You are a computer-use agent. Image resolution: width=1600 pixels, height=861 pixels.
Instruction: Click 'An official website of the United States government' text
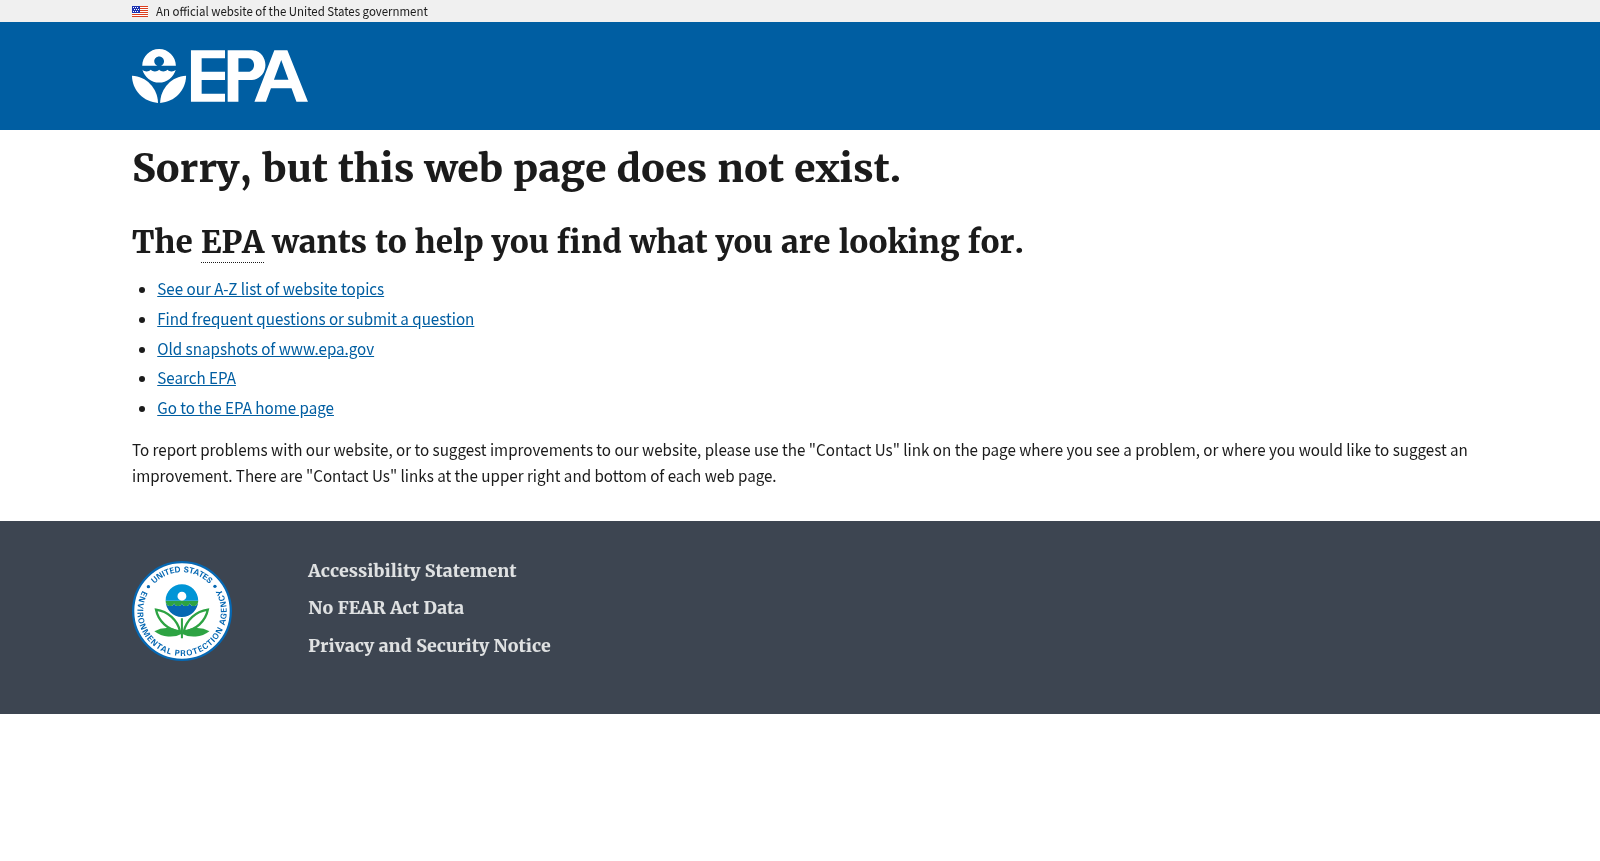(x=291, y=12)
